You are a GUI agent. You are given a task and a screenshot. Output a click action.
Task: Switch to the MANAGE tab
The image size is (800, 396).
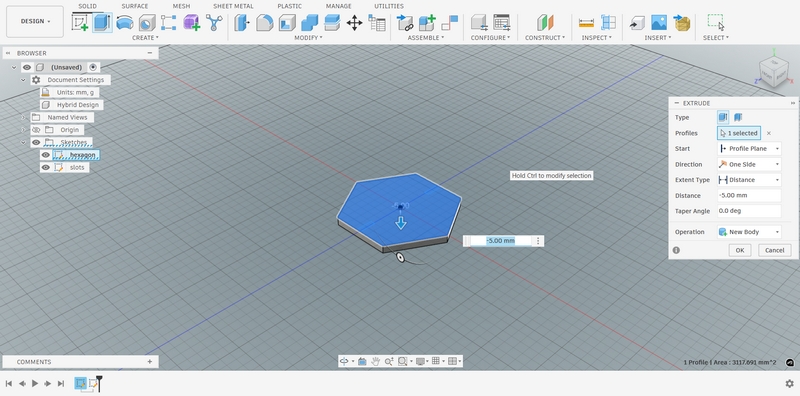[x=338, y=6]
